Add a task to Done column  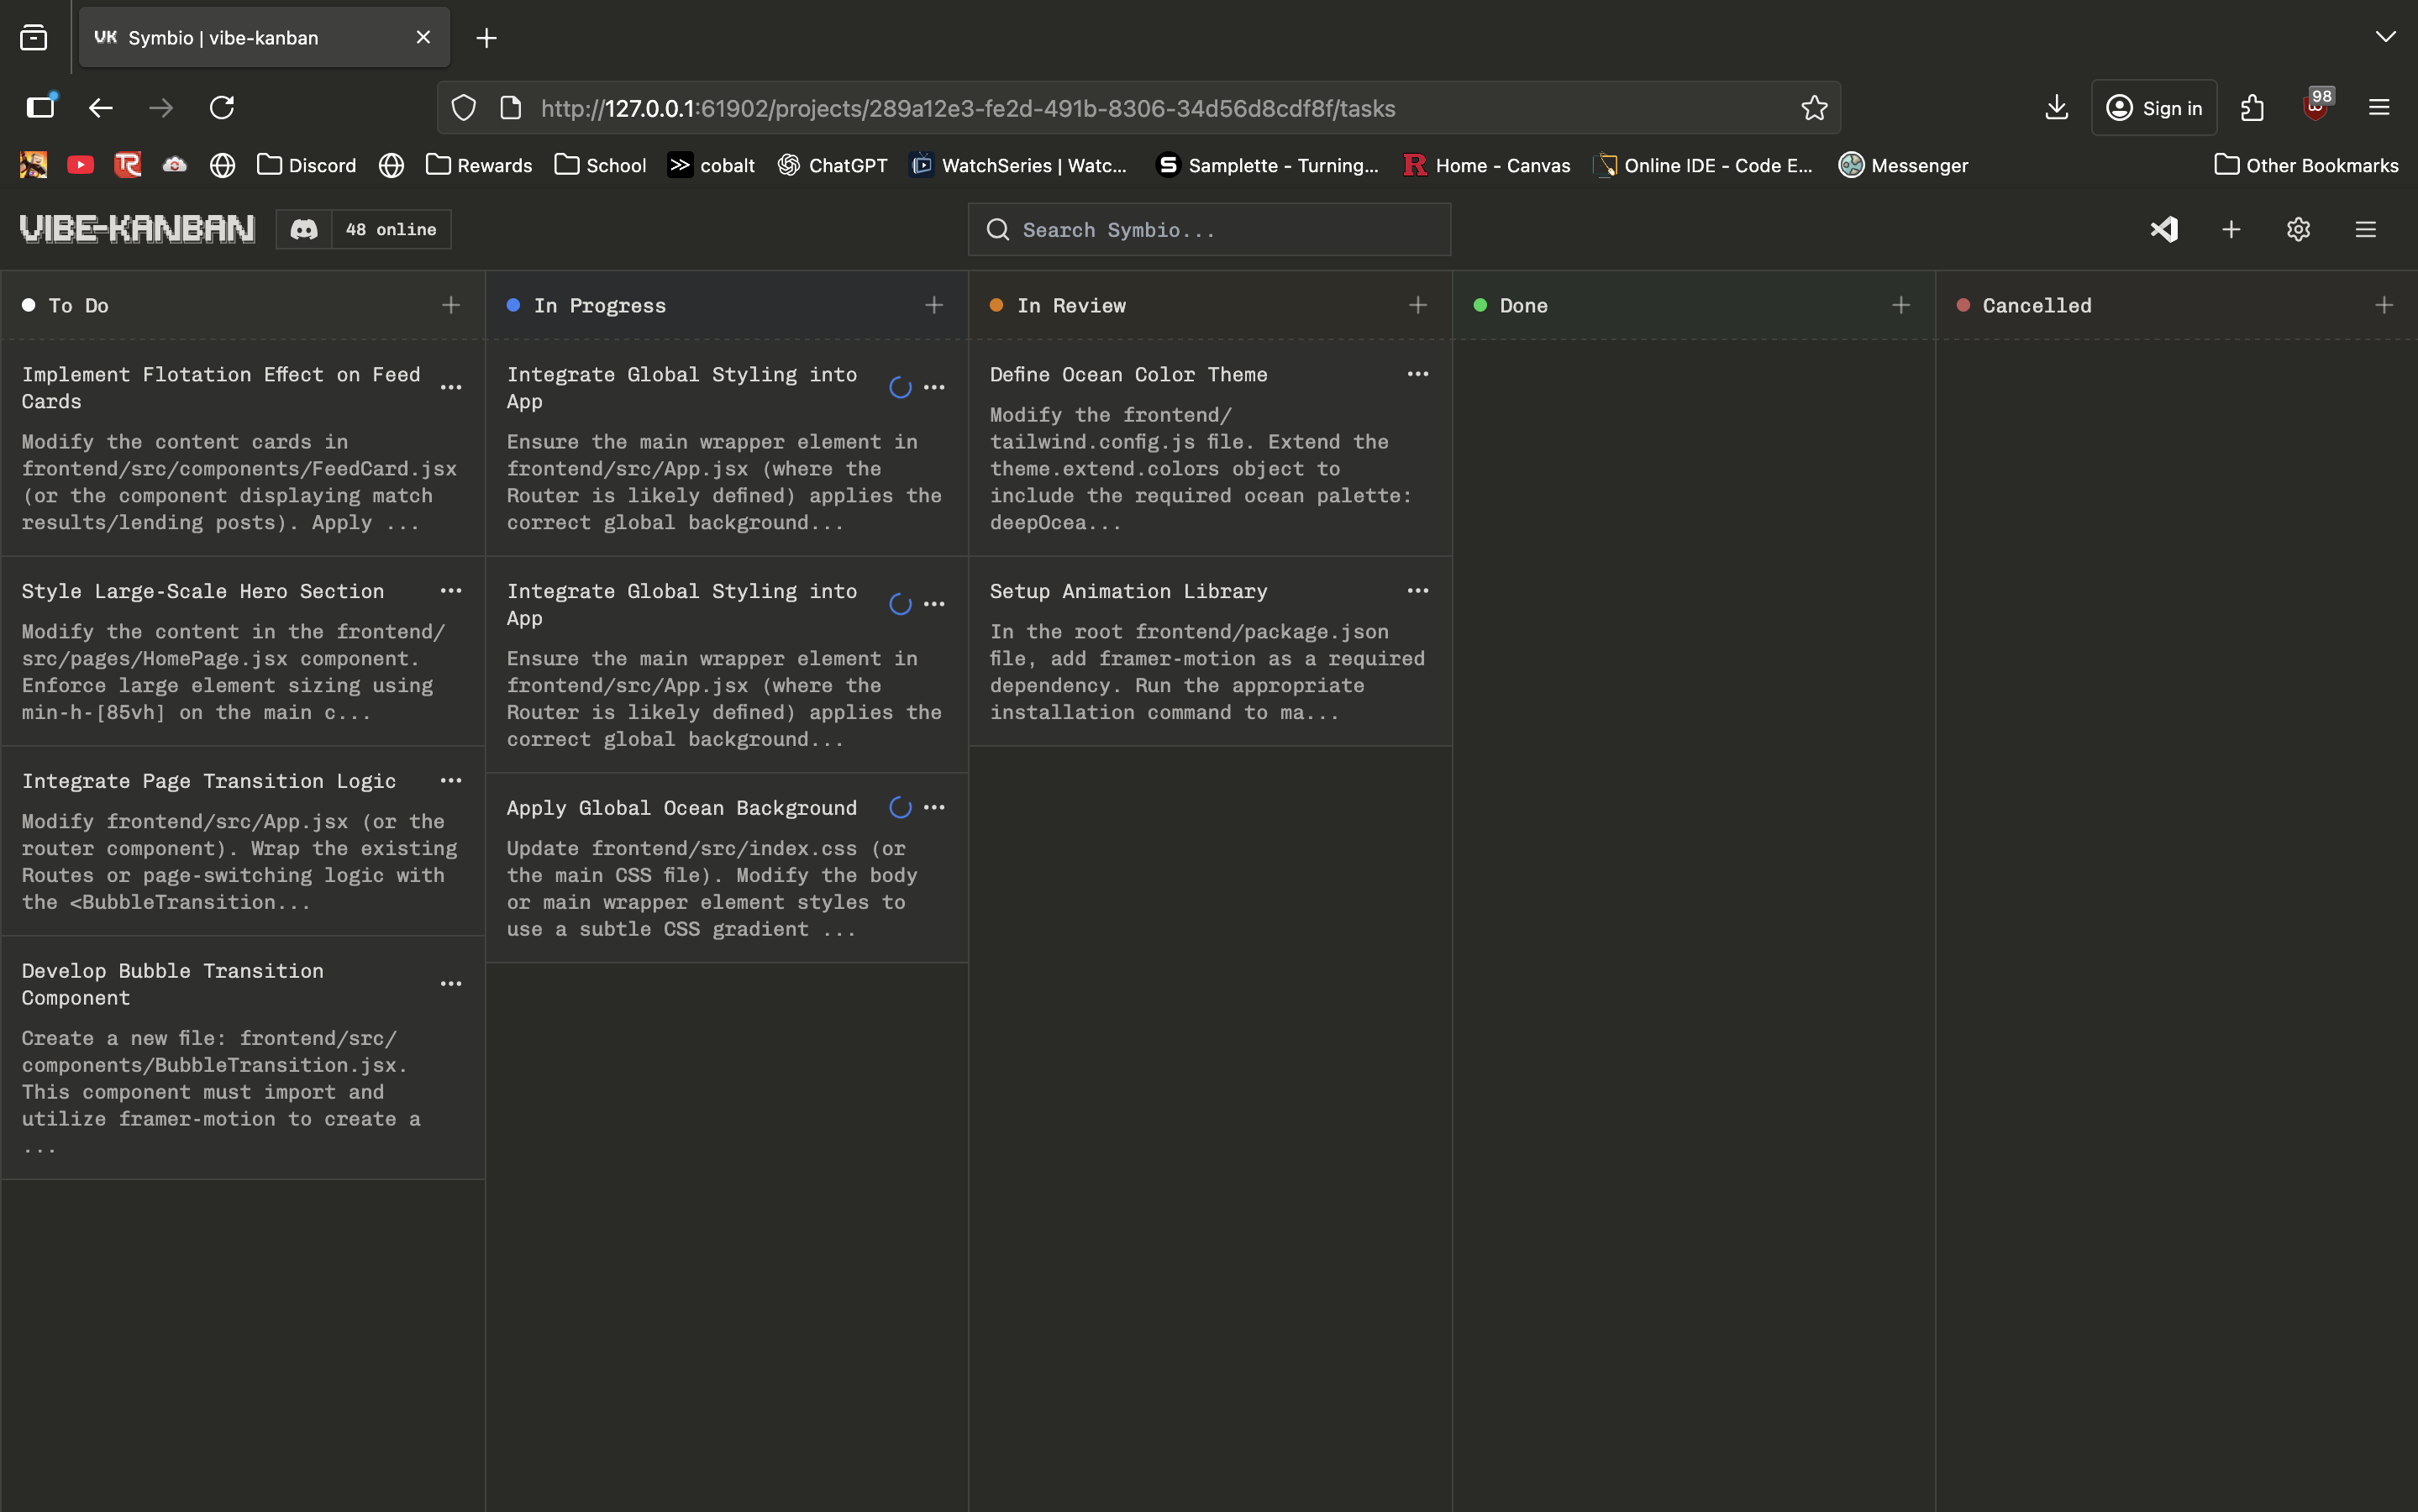1901,305
